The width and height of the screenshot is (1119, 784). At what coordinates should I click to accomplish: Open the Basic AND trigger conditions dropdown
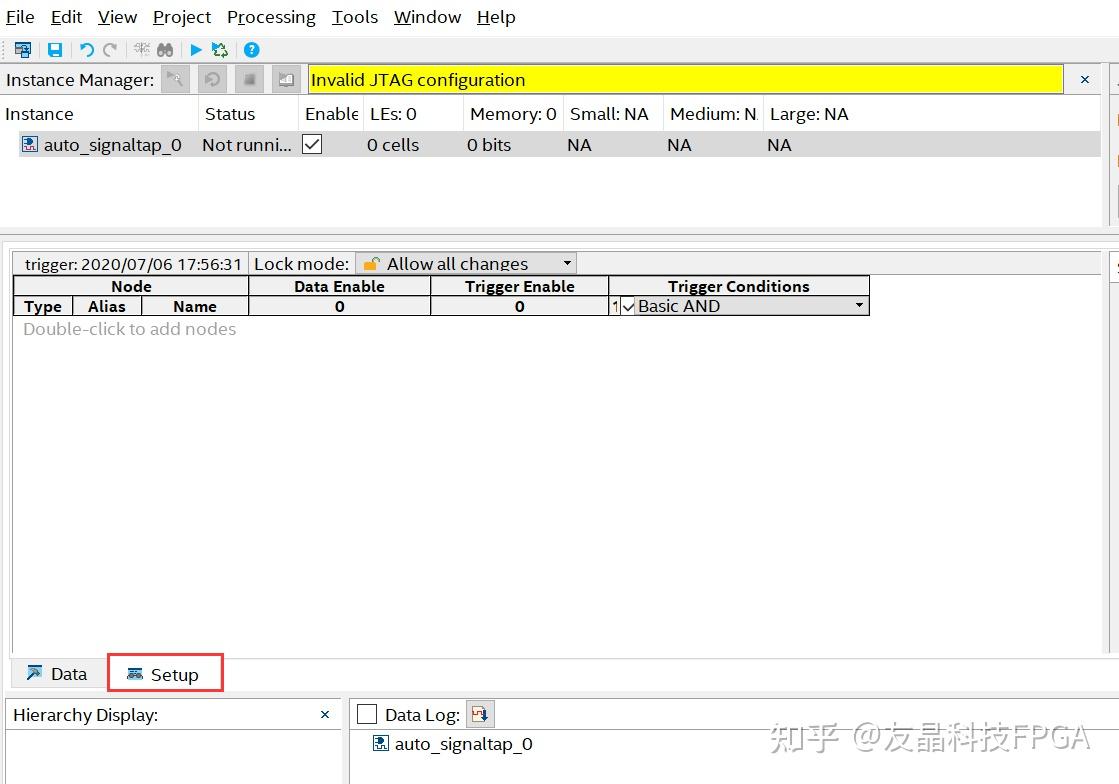(858, 306)
